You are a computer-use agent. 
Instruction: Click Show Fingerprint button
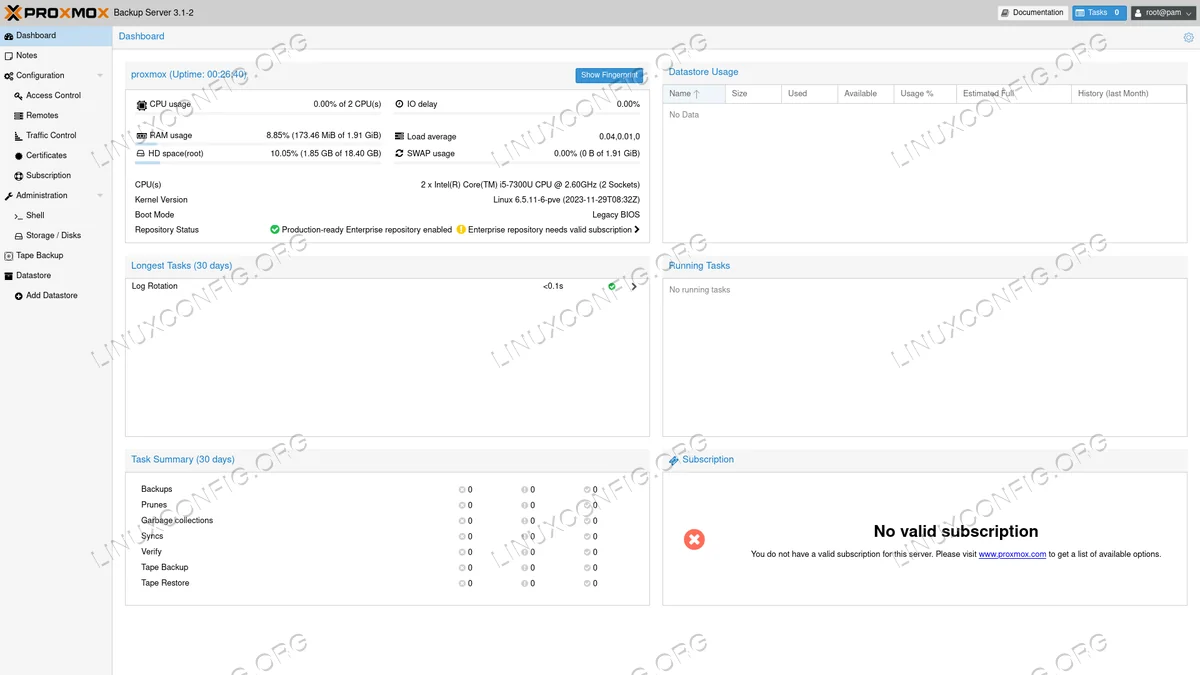tap(609, 75)
